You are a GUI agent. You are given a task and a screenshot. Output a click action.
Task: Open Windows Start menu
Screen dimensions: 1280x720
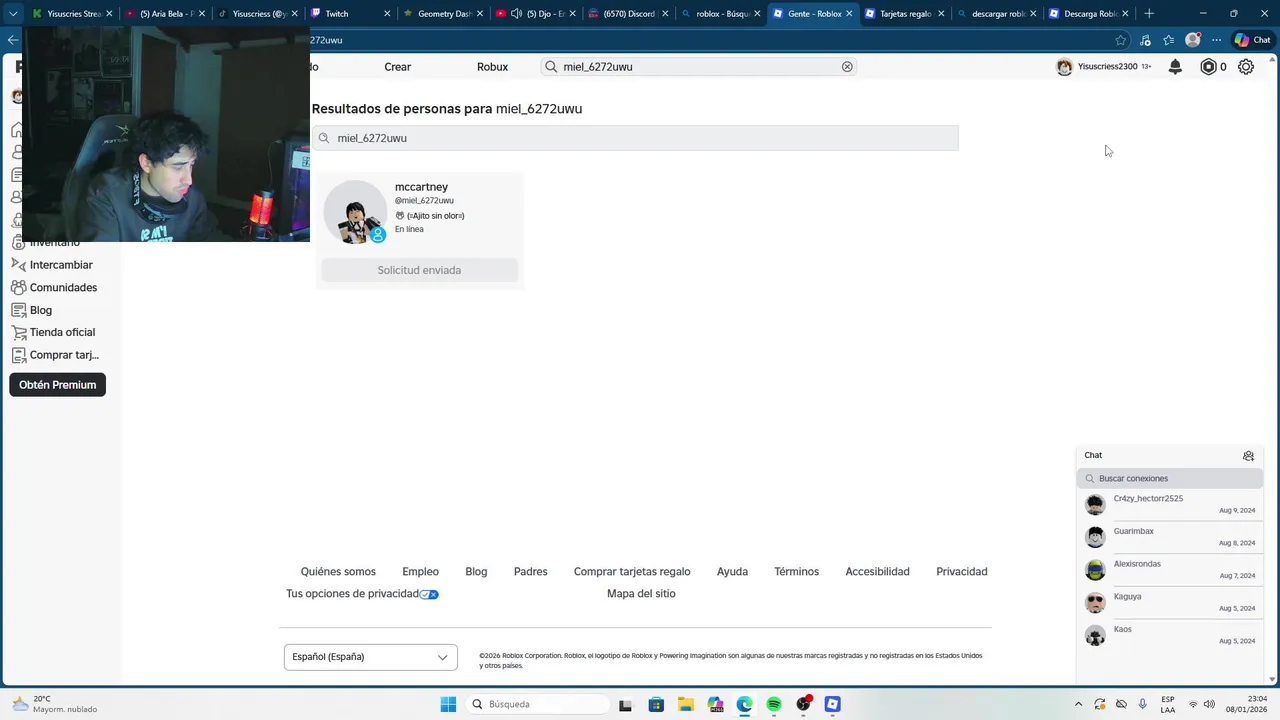(448, 704)
